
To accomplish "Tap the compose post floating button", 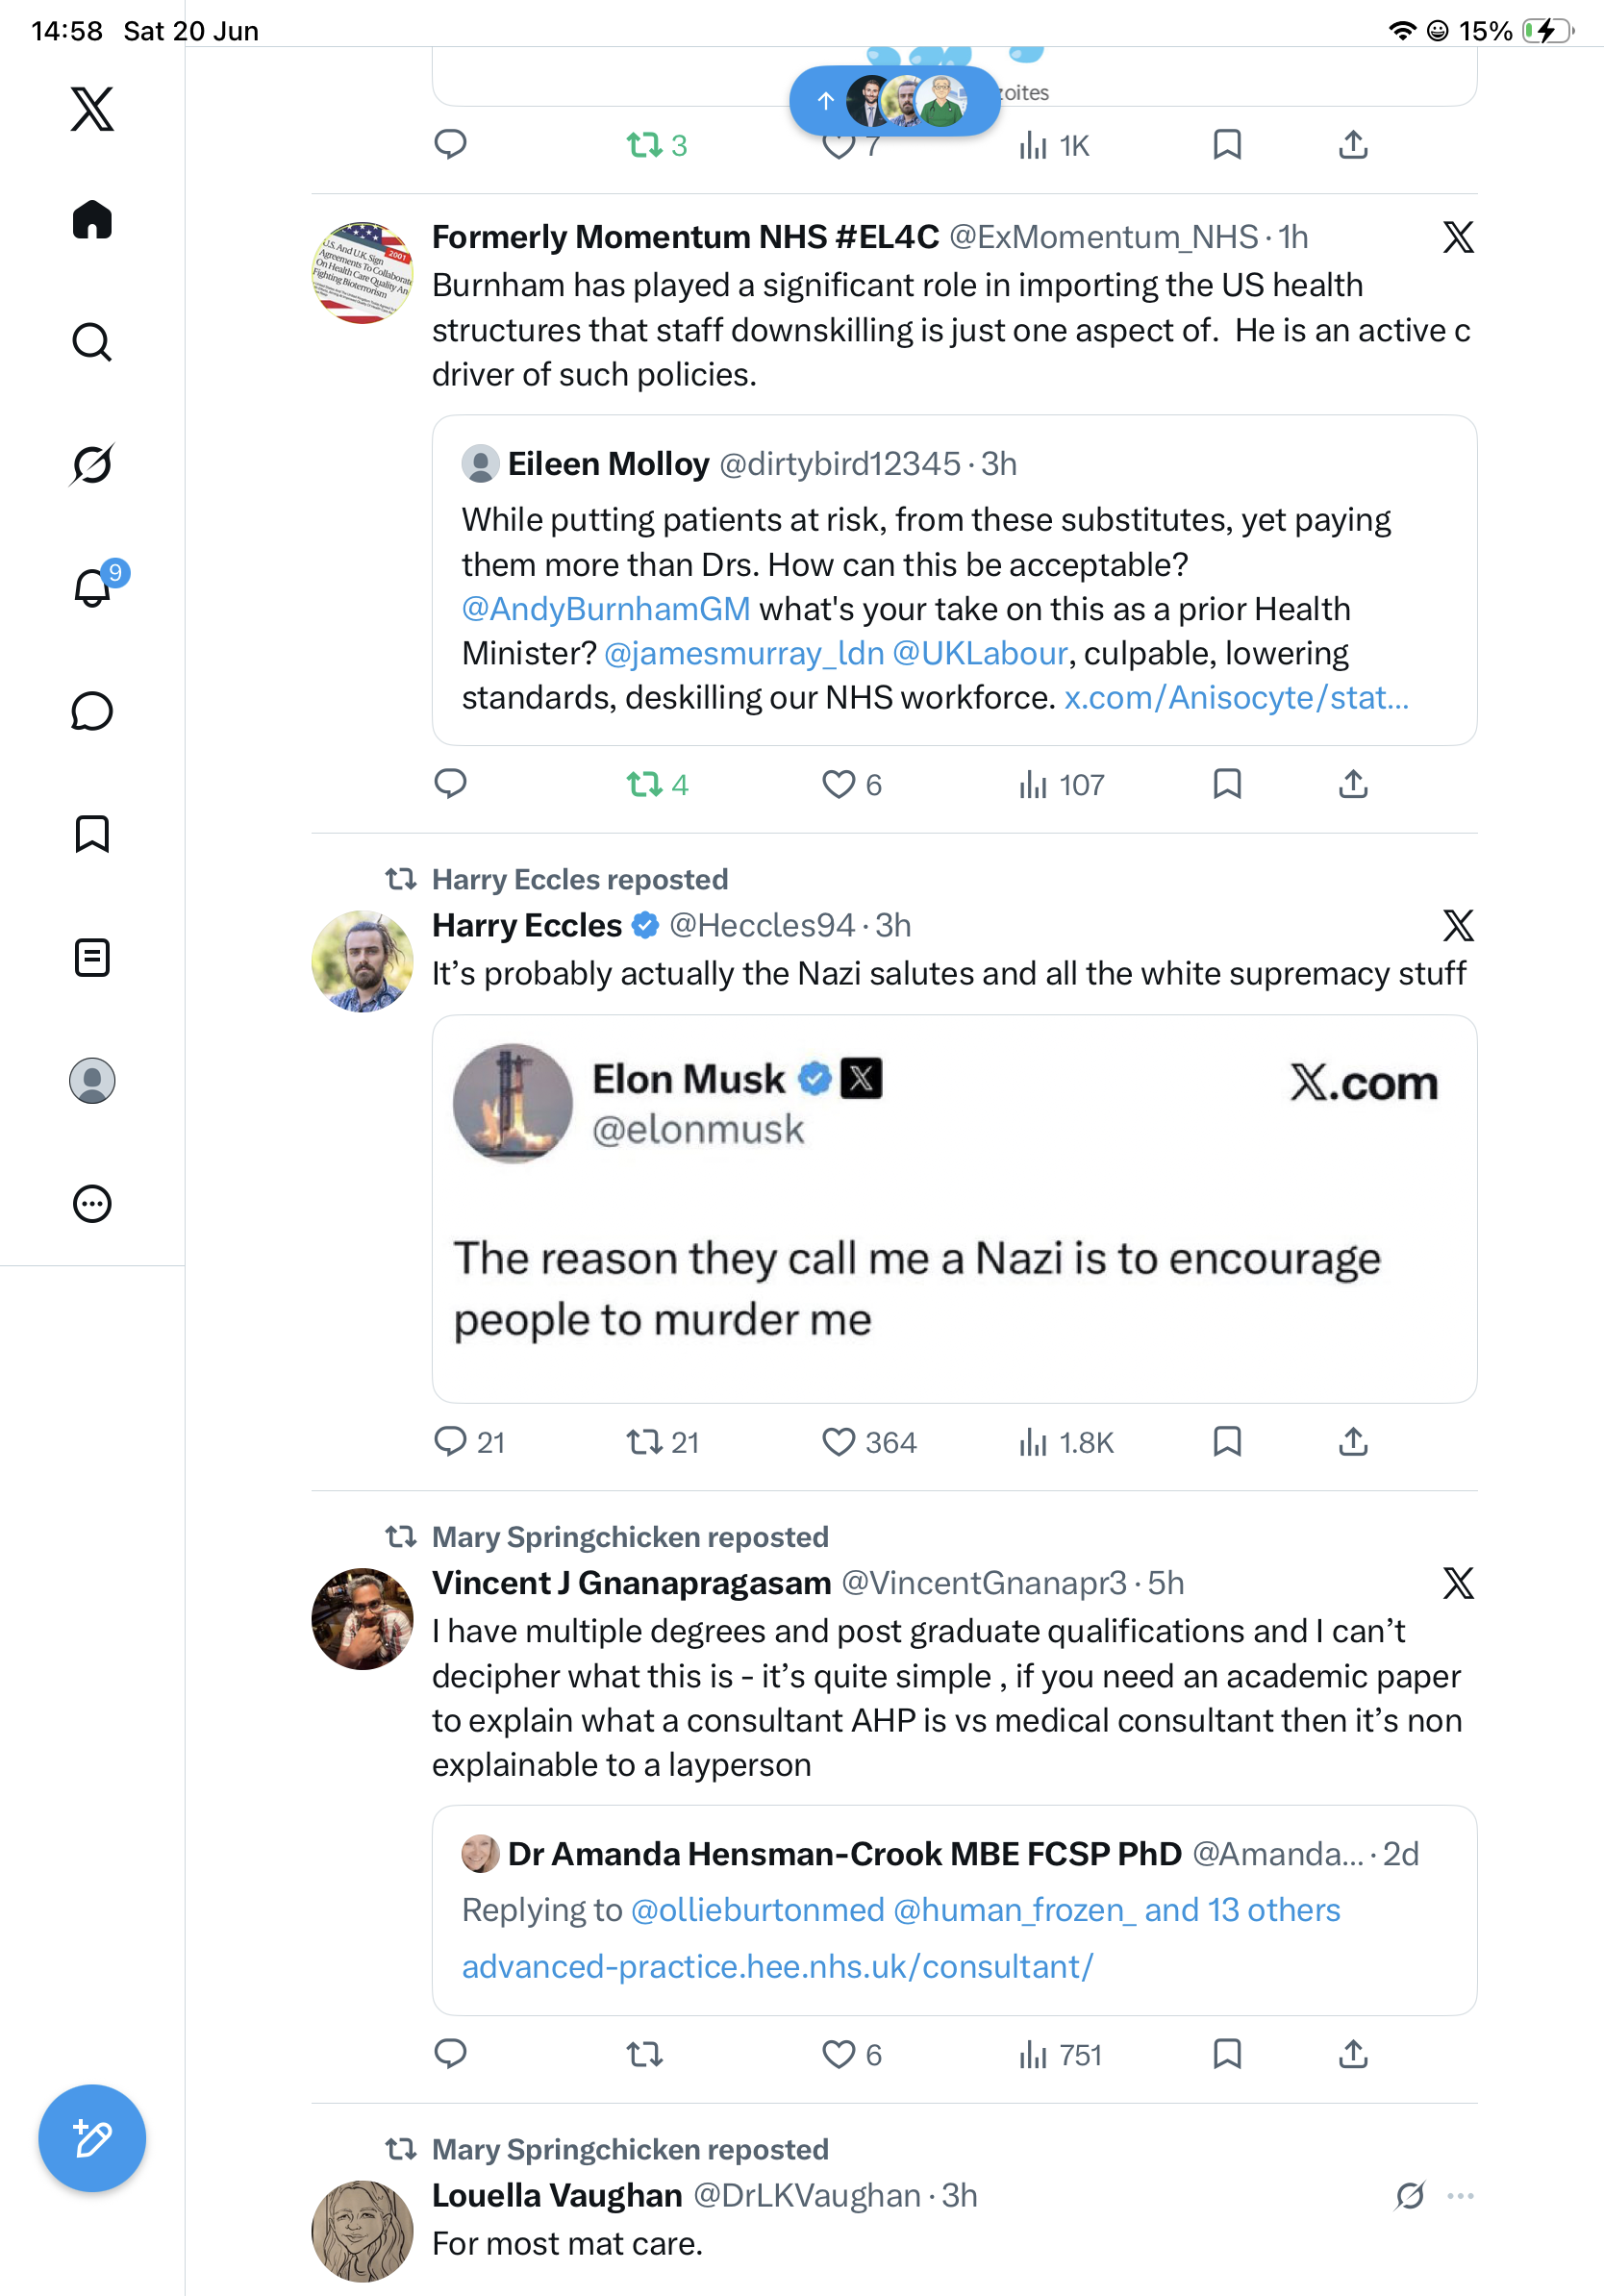I will tap(92, 2138).
